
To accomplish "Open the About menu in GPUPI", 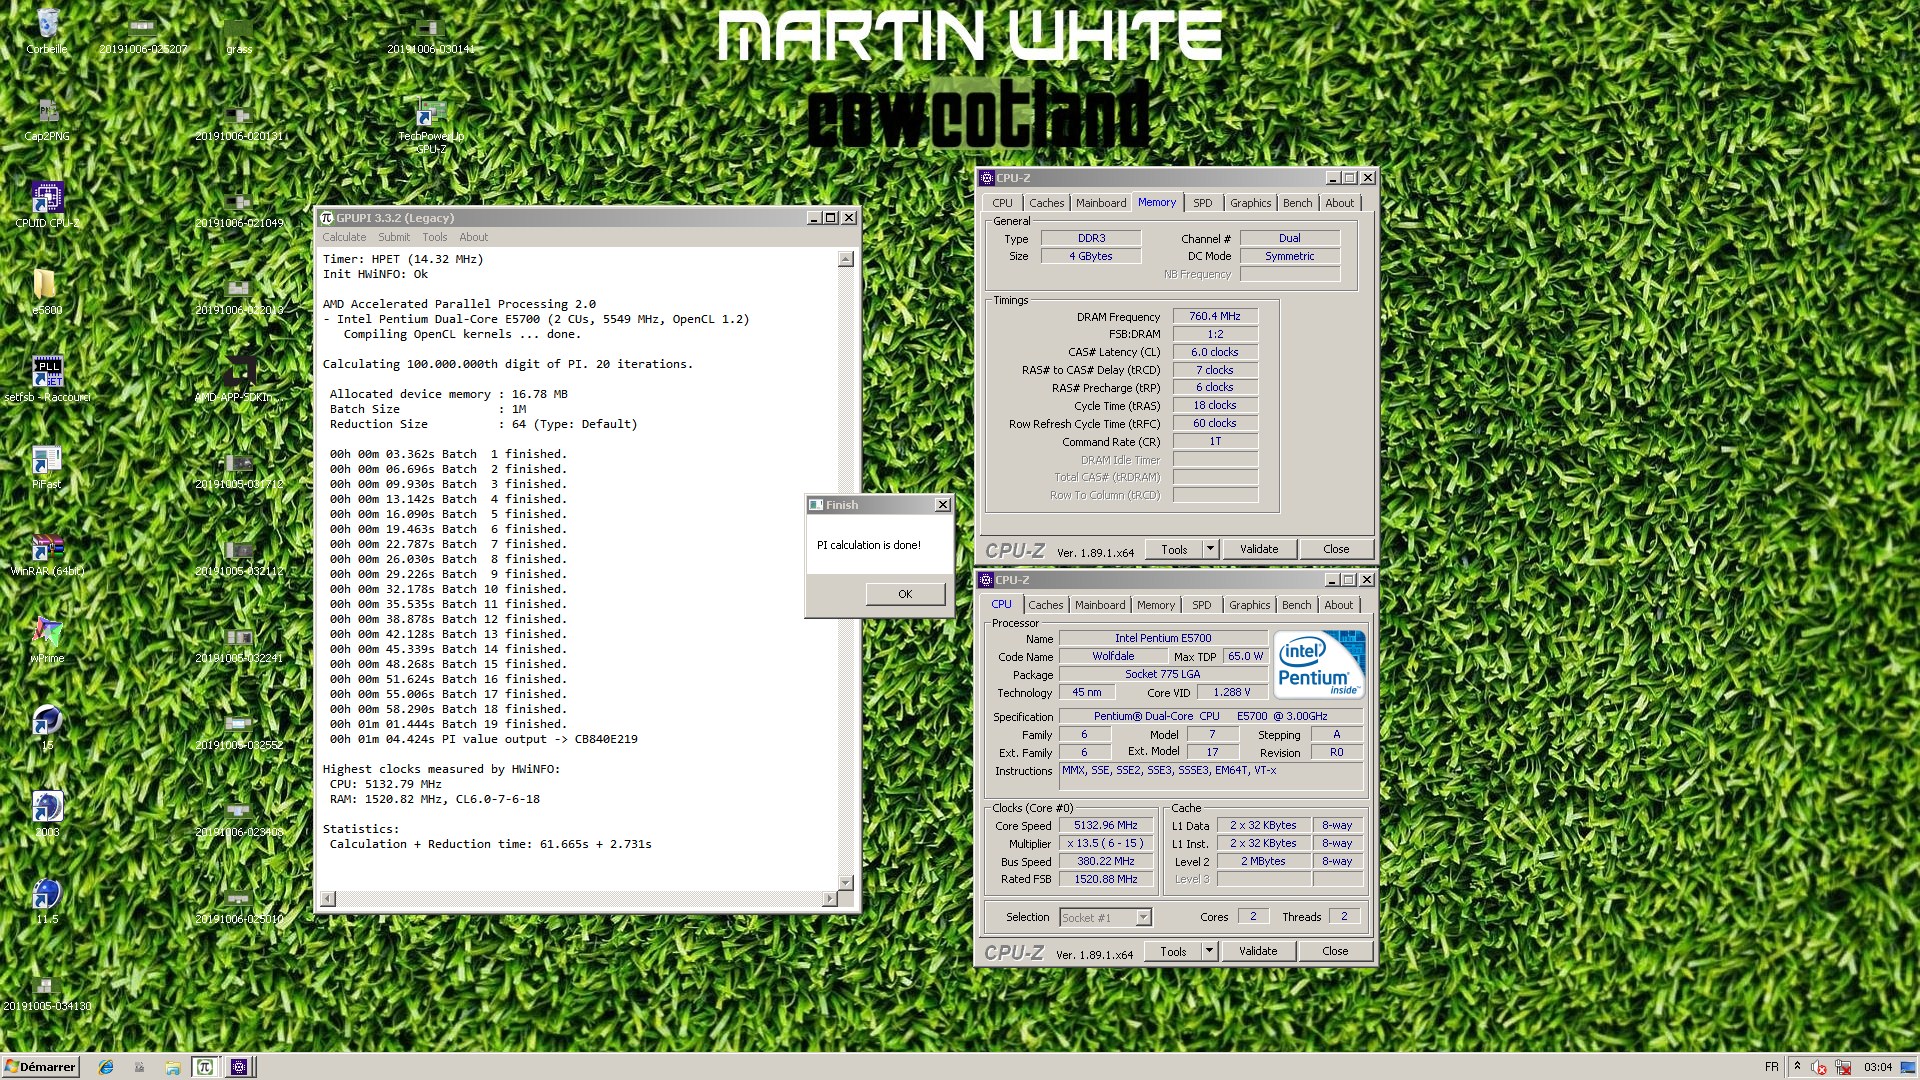I will click(x=474, y=237).
